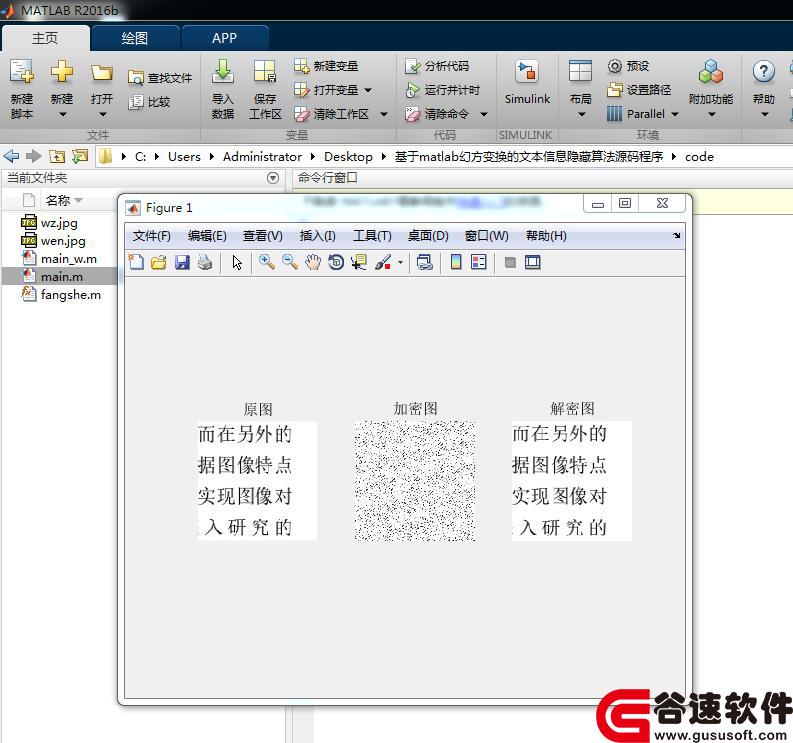
Task: Click the Layout (布局) icon
Action: [580, 71]
